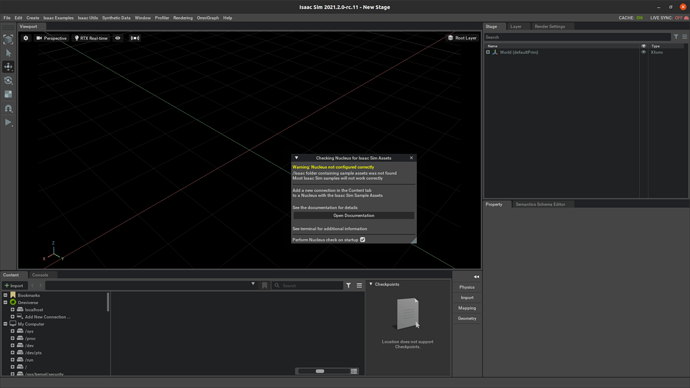This screenshot has height=388, width=690.
Task: Close the Checking Nucleus dialog
Action: pyautogui.click(x=411, y=158)
